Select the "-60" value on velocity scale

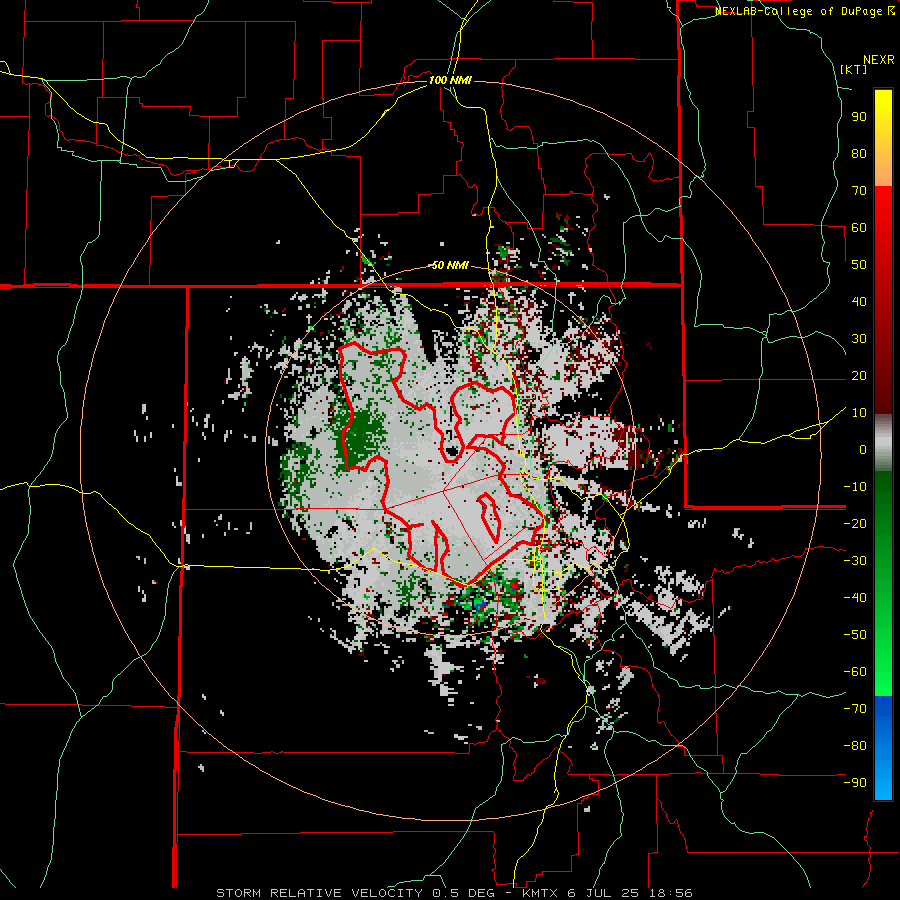pyautogui.click(x=855, y=672)
